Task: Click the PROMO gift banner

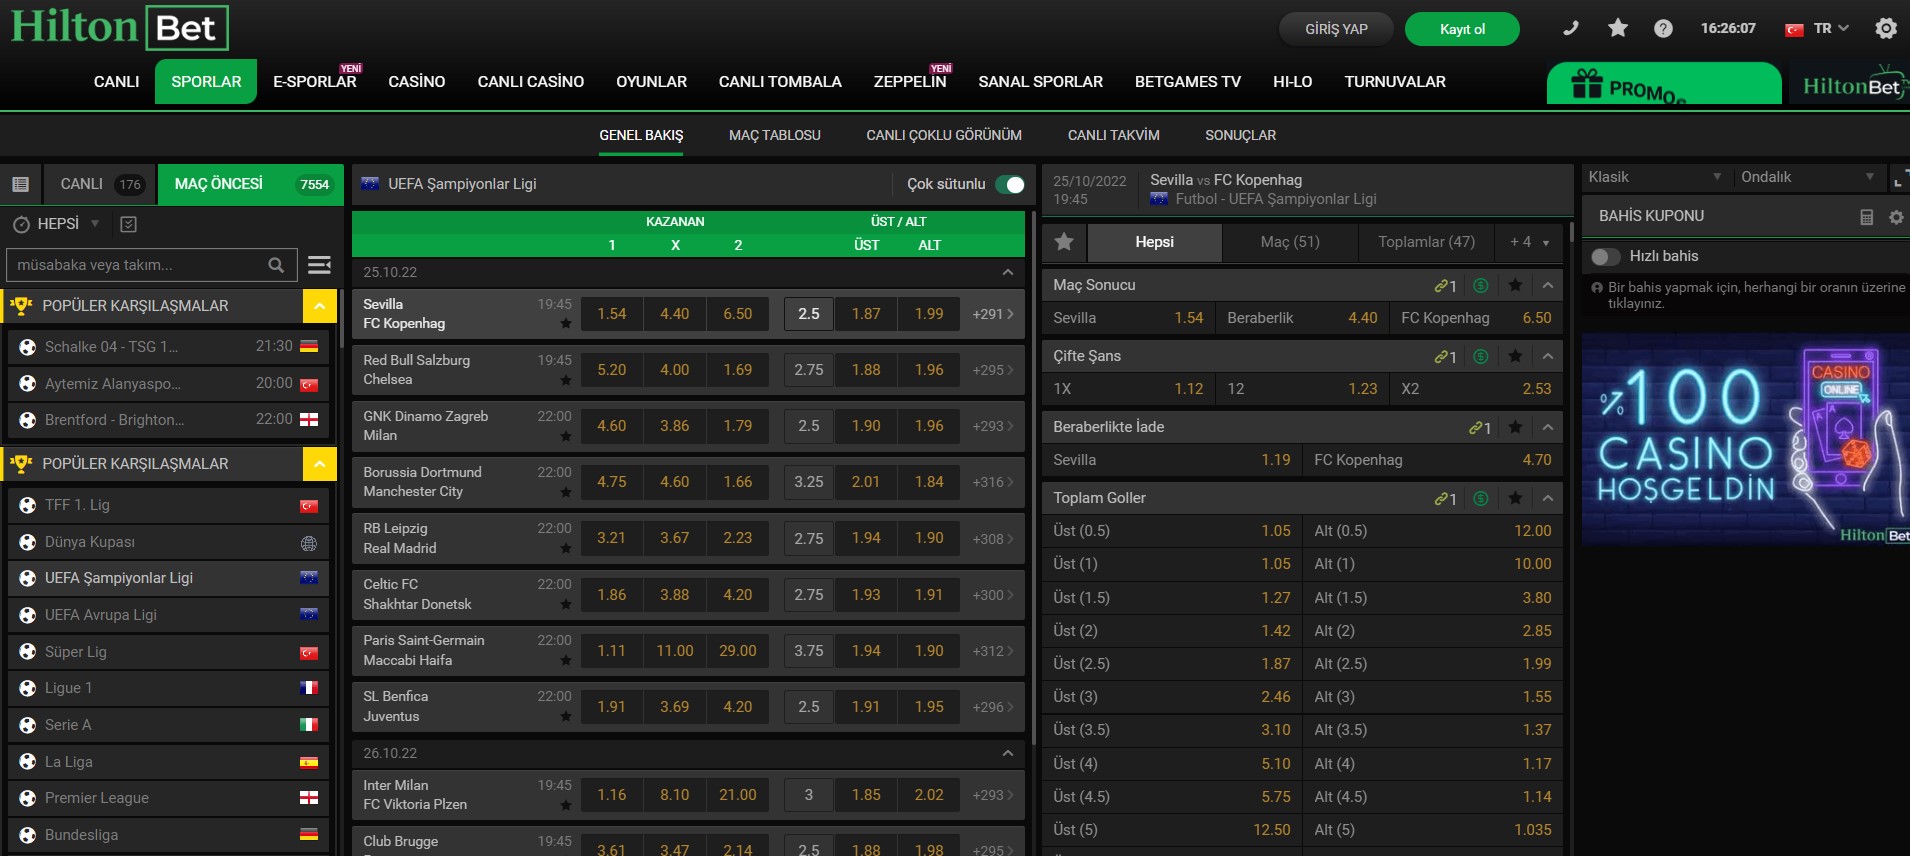Action: click(1664, 84)
